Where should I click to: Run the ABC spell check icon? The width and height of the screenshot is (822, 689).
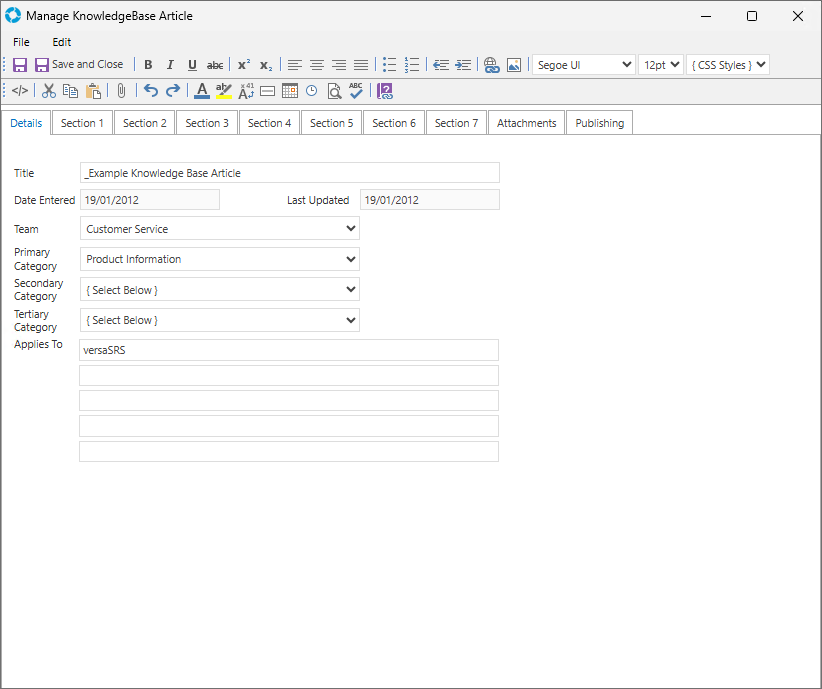356,91
